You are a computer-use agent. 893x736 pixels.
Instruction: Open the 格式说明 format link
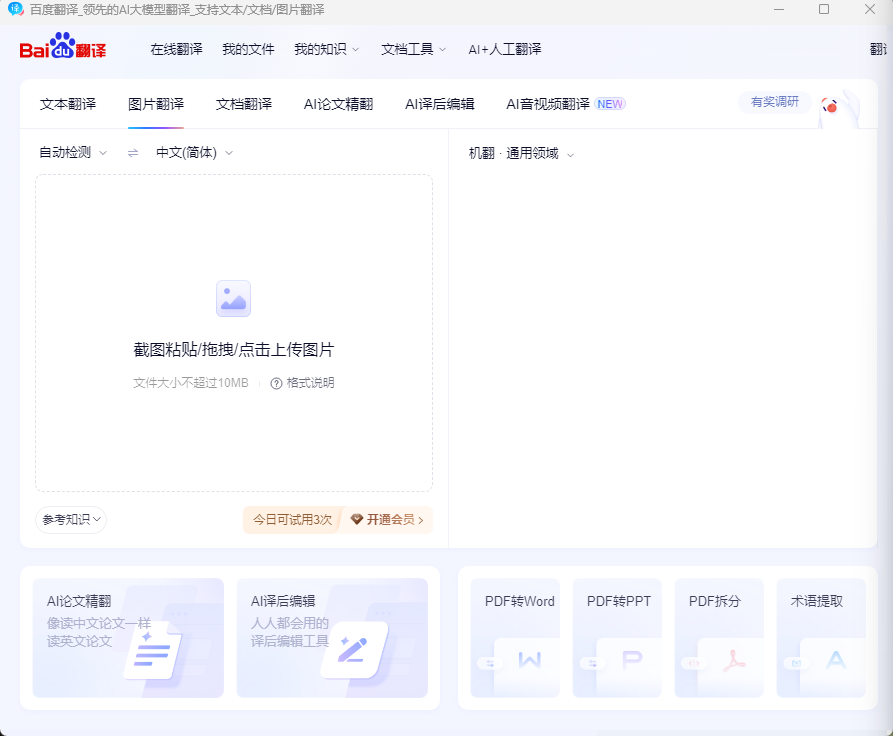[310, 383]
